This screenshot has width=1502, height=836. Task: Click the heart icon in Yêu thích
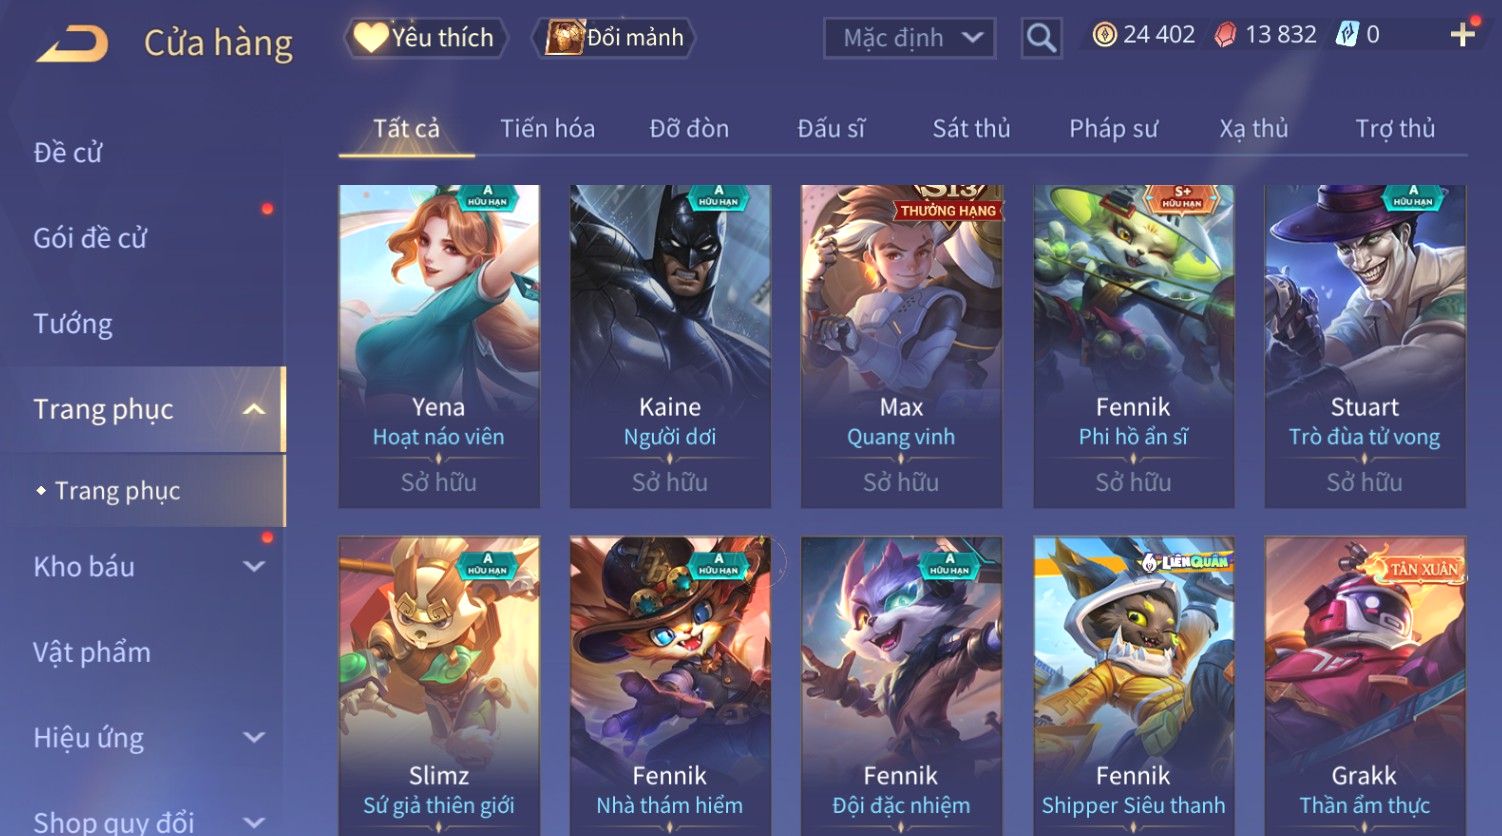(x=370, y=38)
